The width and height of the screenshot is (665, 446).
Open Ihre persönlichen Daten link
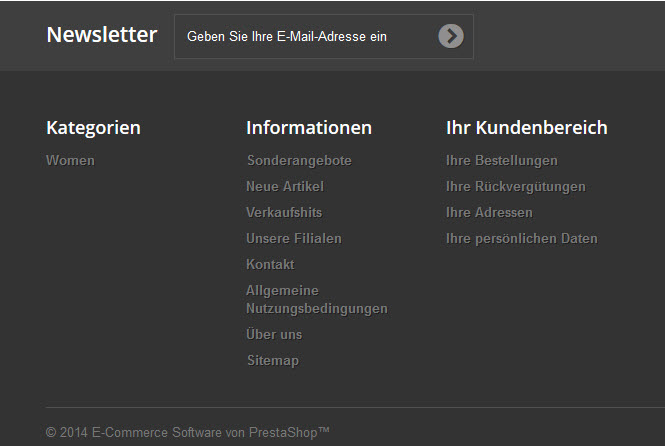pos(522,238)
